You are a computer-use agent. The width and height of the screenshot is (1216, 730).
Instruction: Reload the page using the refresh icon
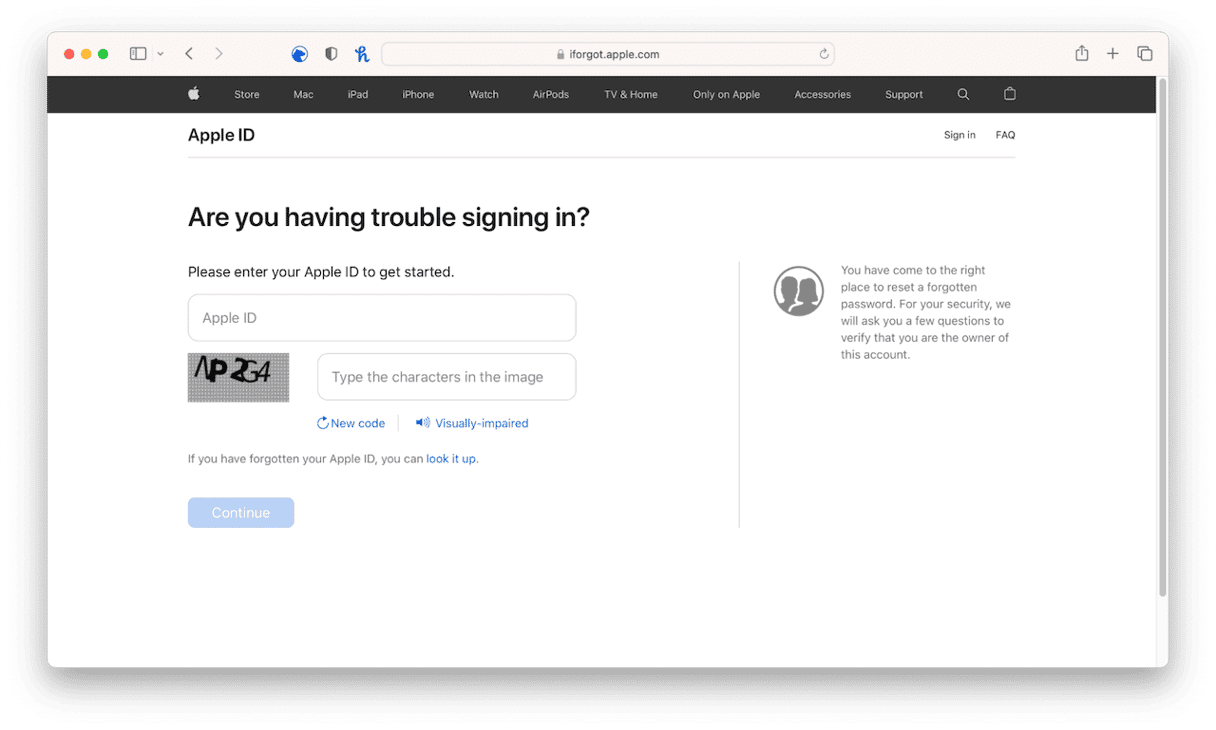824,54
